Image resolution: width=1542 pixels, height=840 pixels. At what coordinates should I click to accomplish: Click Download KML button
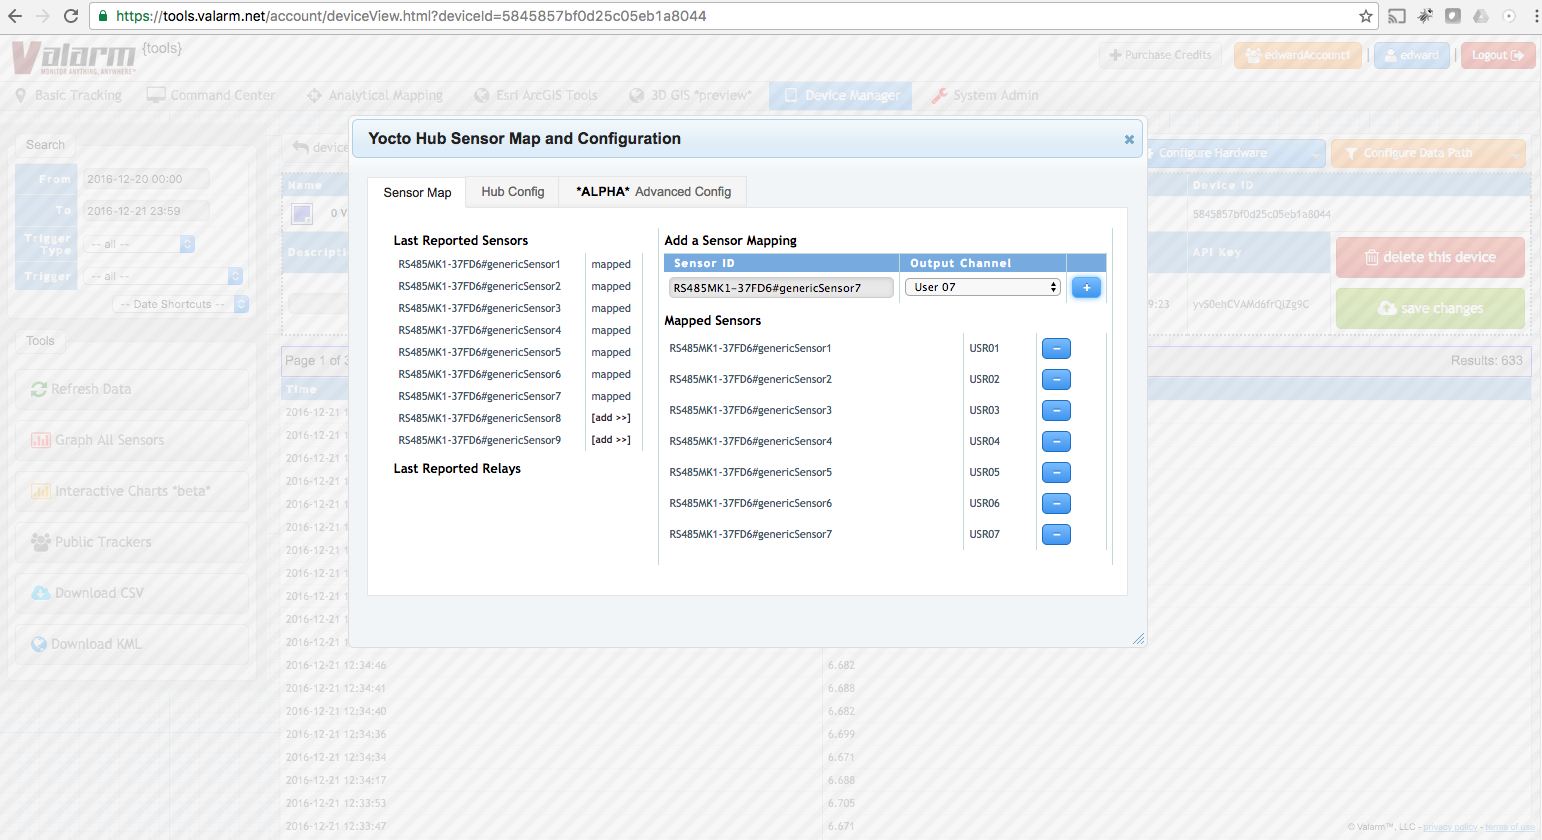[132, 644]
